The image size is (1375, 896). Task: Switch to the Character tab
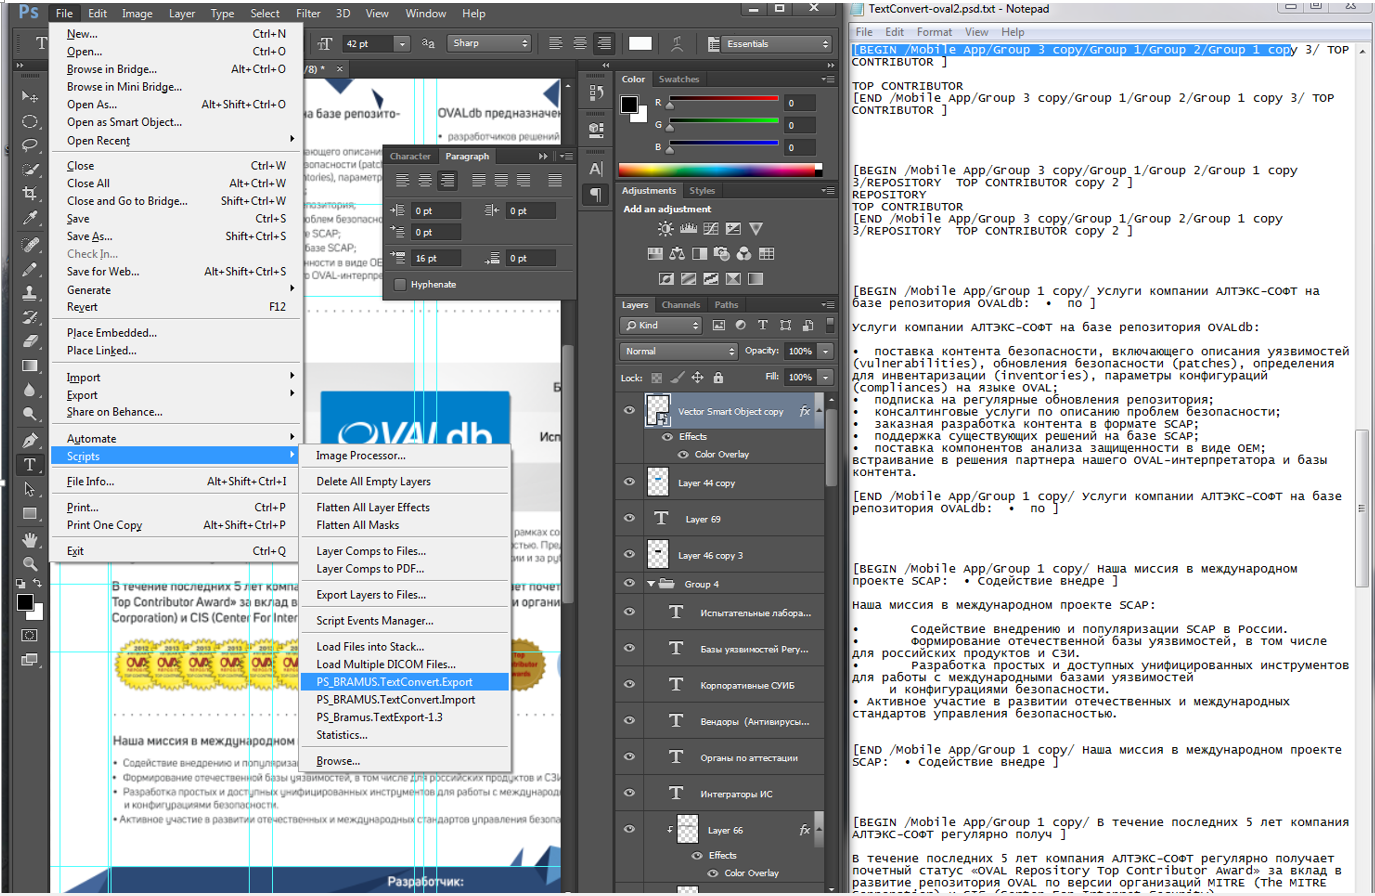(410, 156)
